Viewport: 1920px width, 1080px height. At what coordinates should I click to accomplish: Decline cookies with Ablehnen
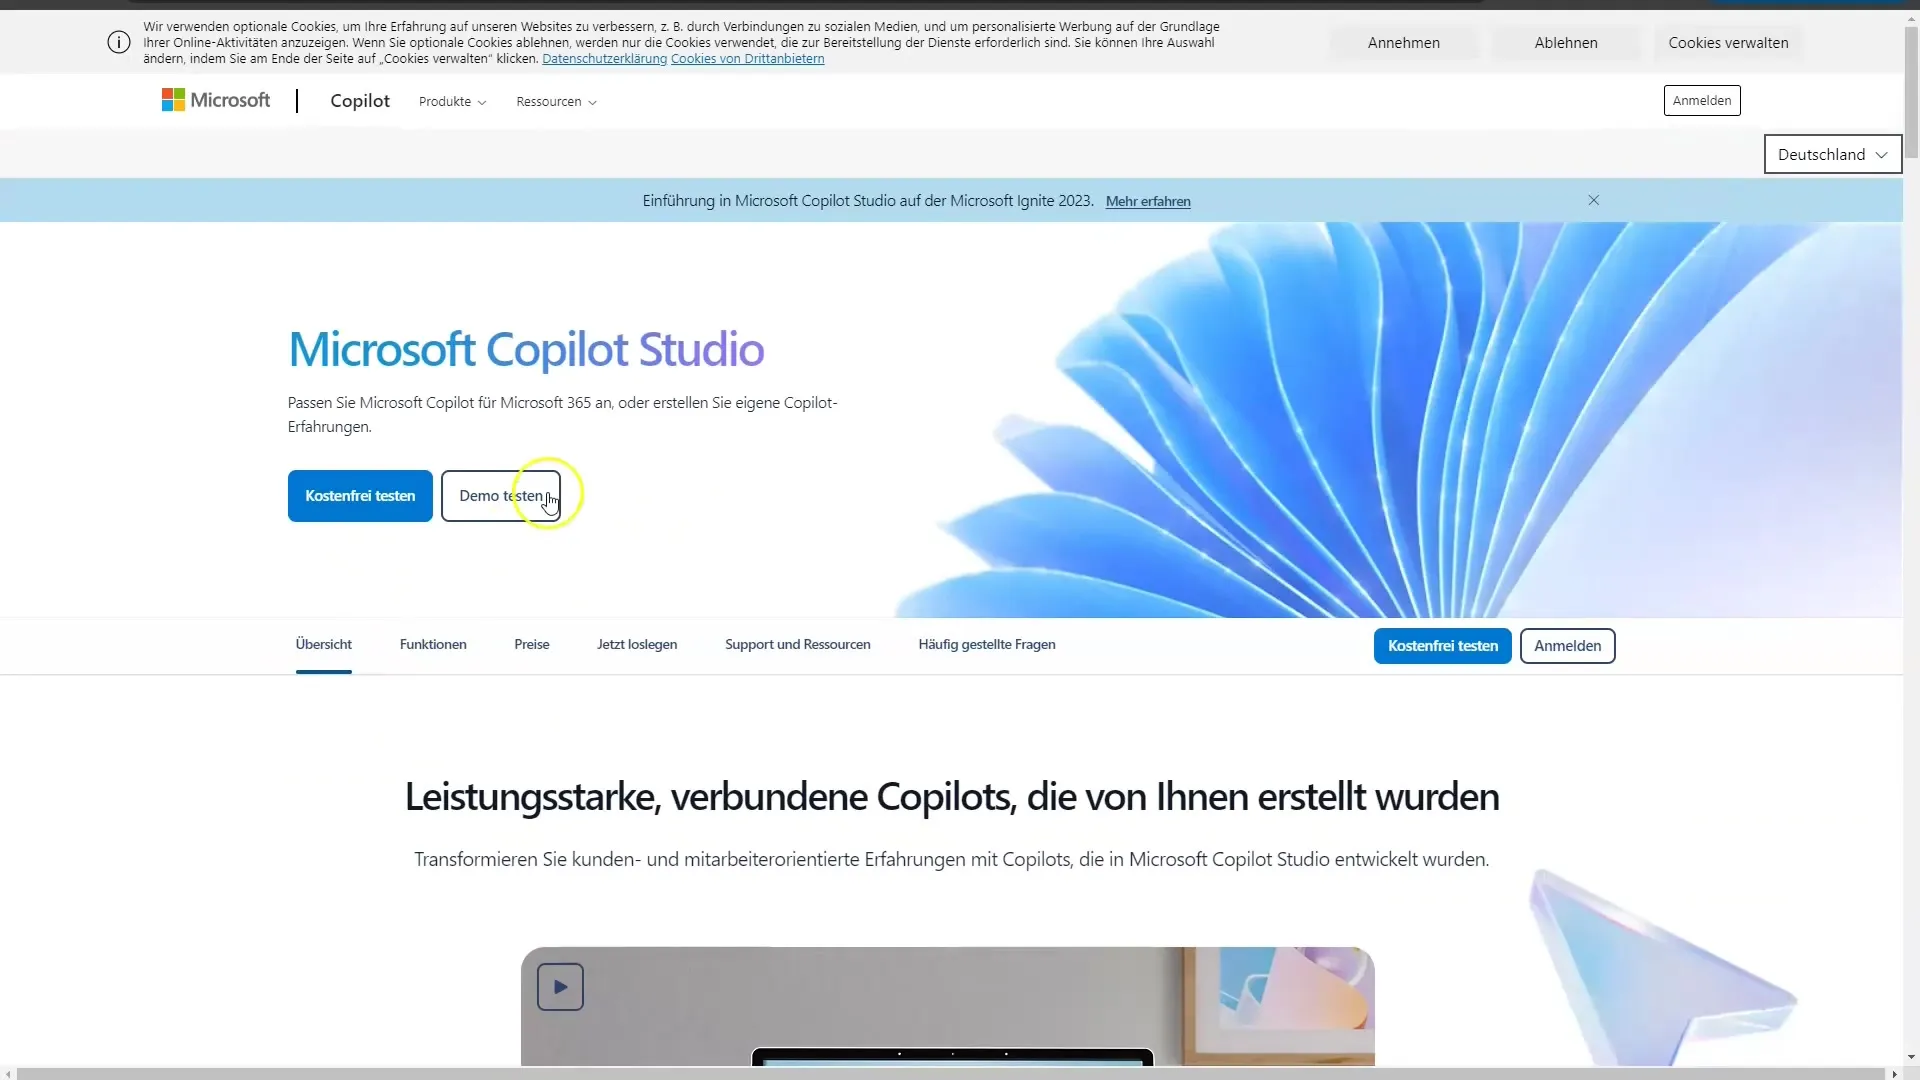(1566, 43)
